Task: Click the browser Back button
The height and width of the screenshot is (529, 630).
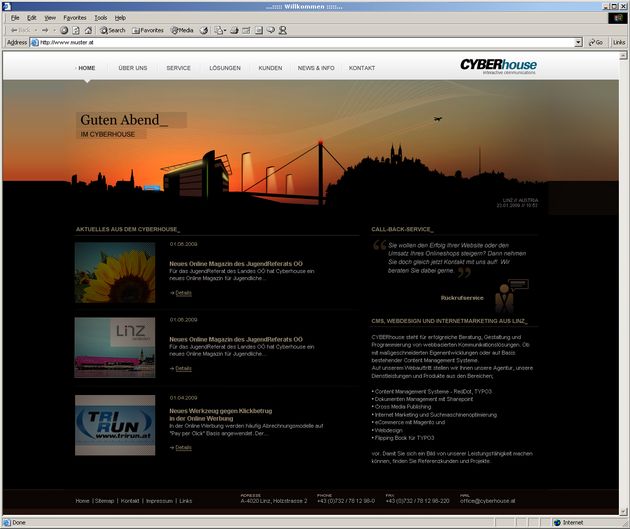Action: pyautogui.click(x=16, y=30)
